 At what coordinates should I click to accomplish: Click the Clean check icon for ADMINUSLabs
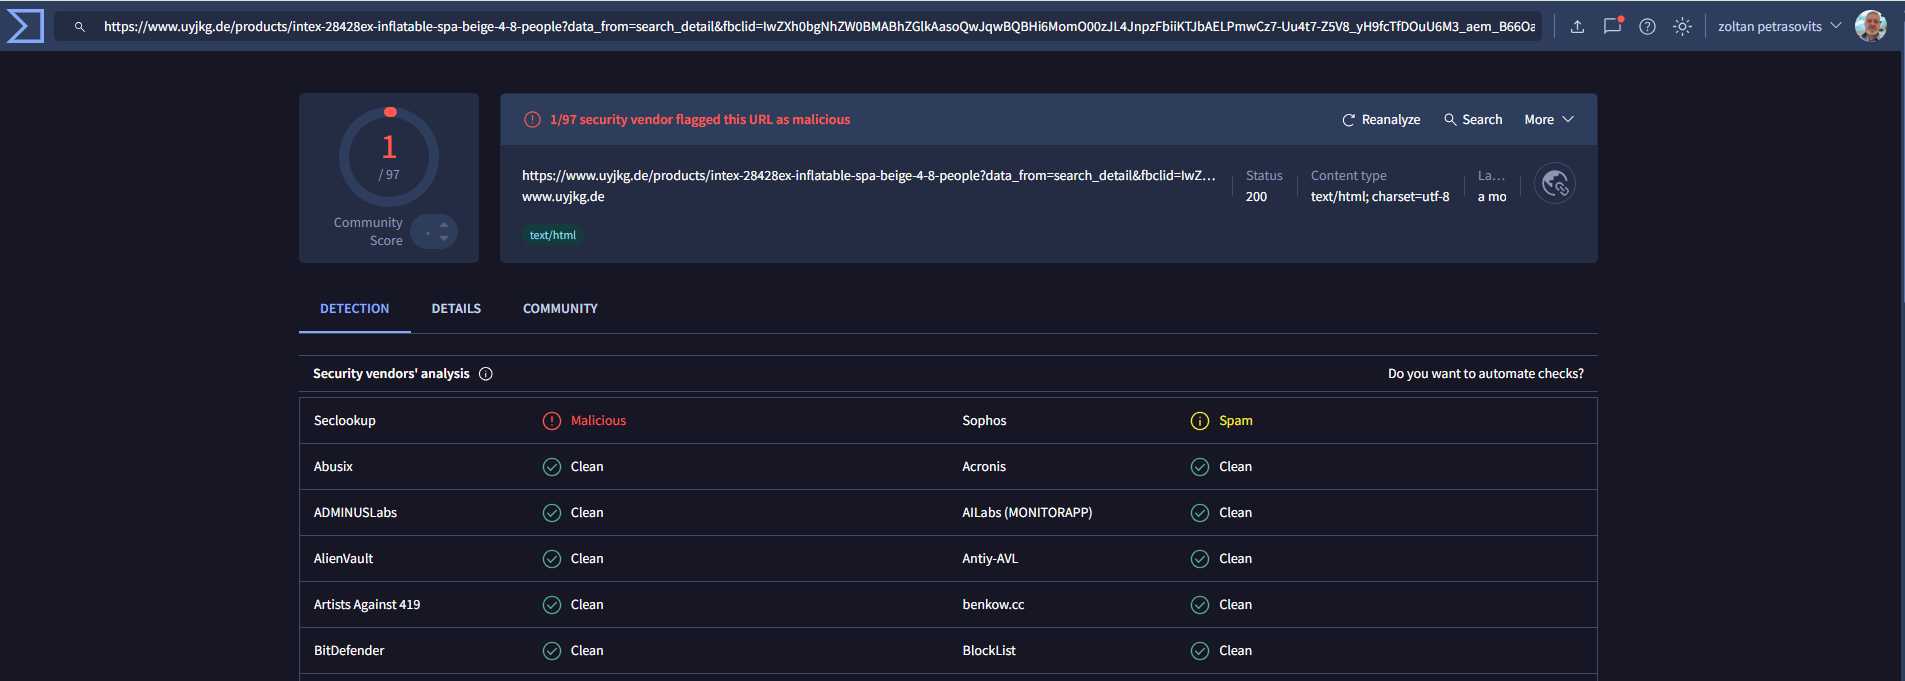[x=552, y=513]
